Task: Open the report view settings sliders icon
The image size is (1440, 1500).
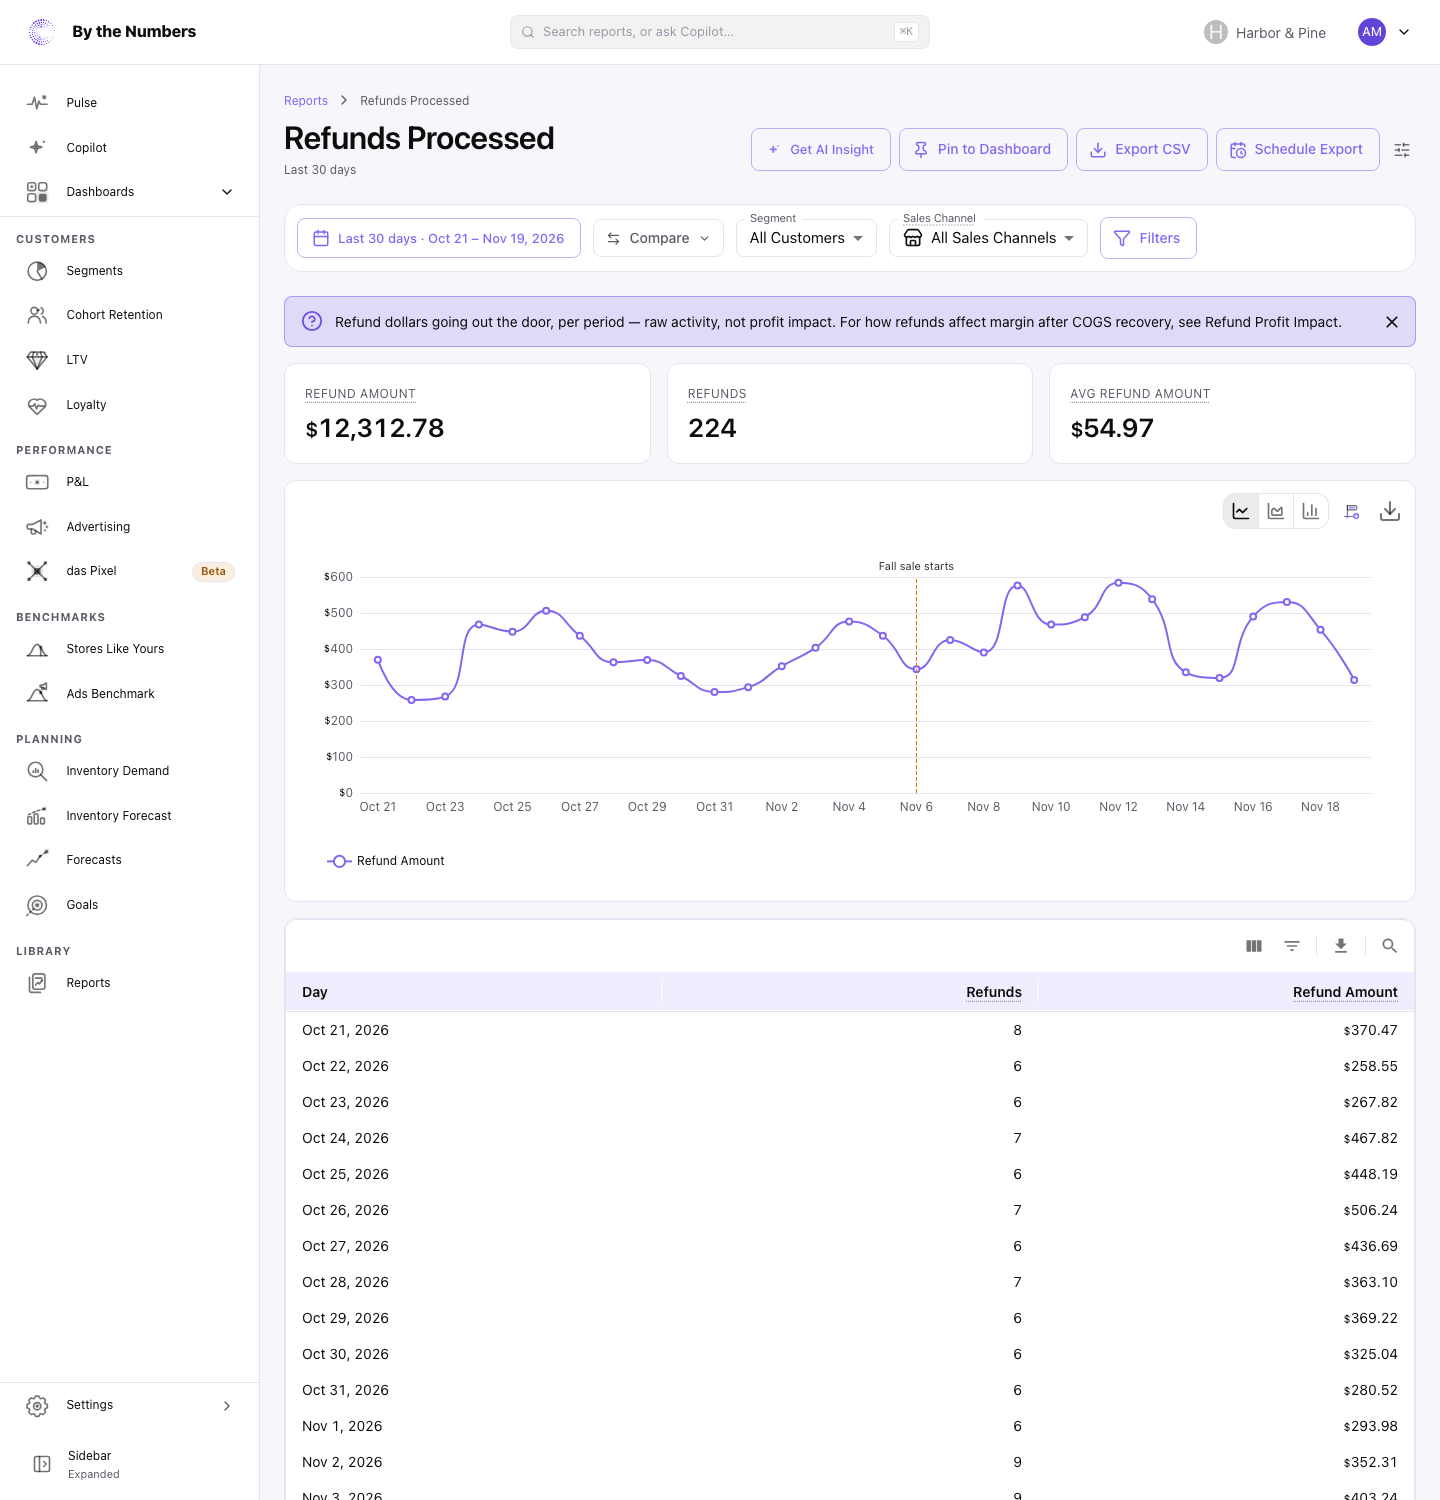Action: coord(1402,150)
